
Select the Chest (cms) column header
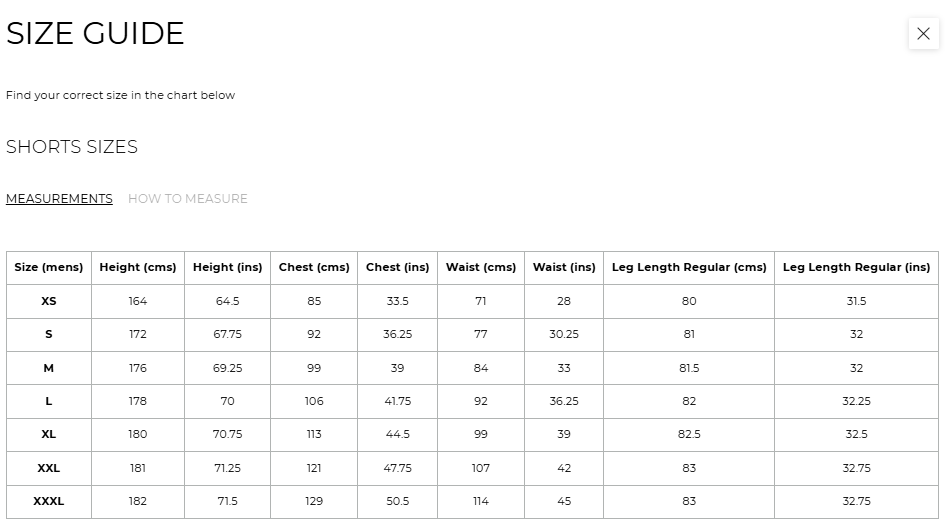pos(314,268)
